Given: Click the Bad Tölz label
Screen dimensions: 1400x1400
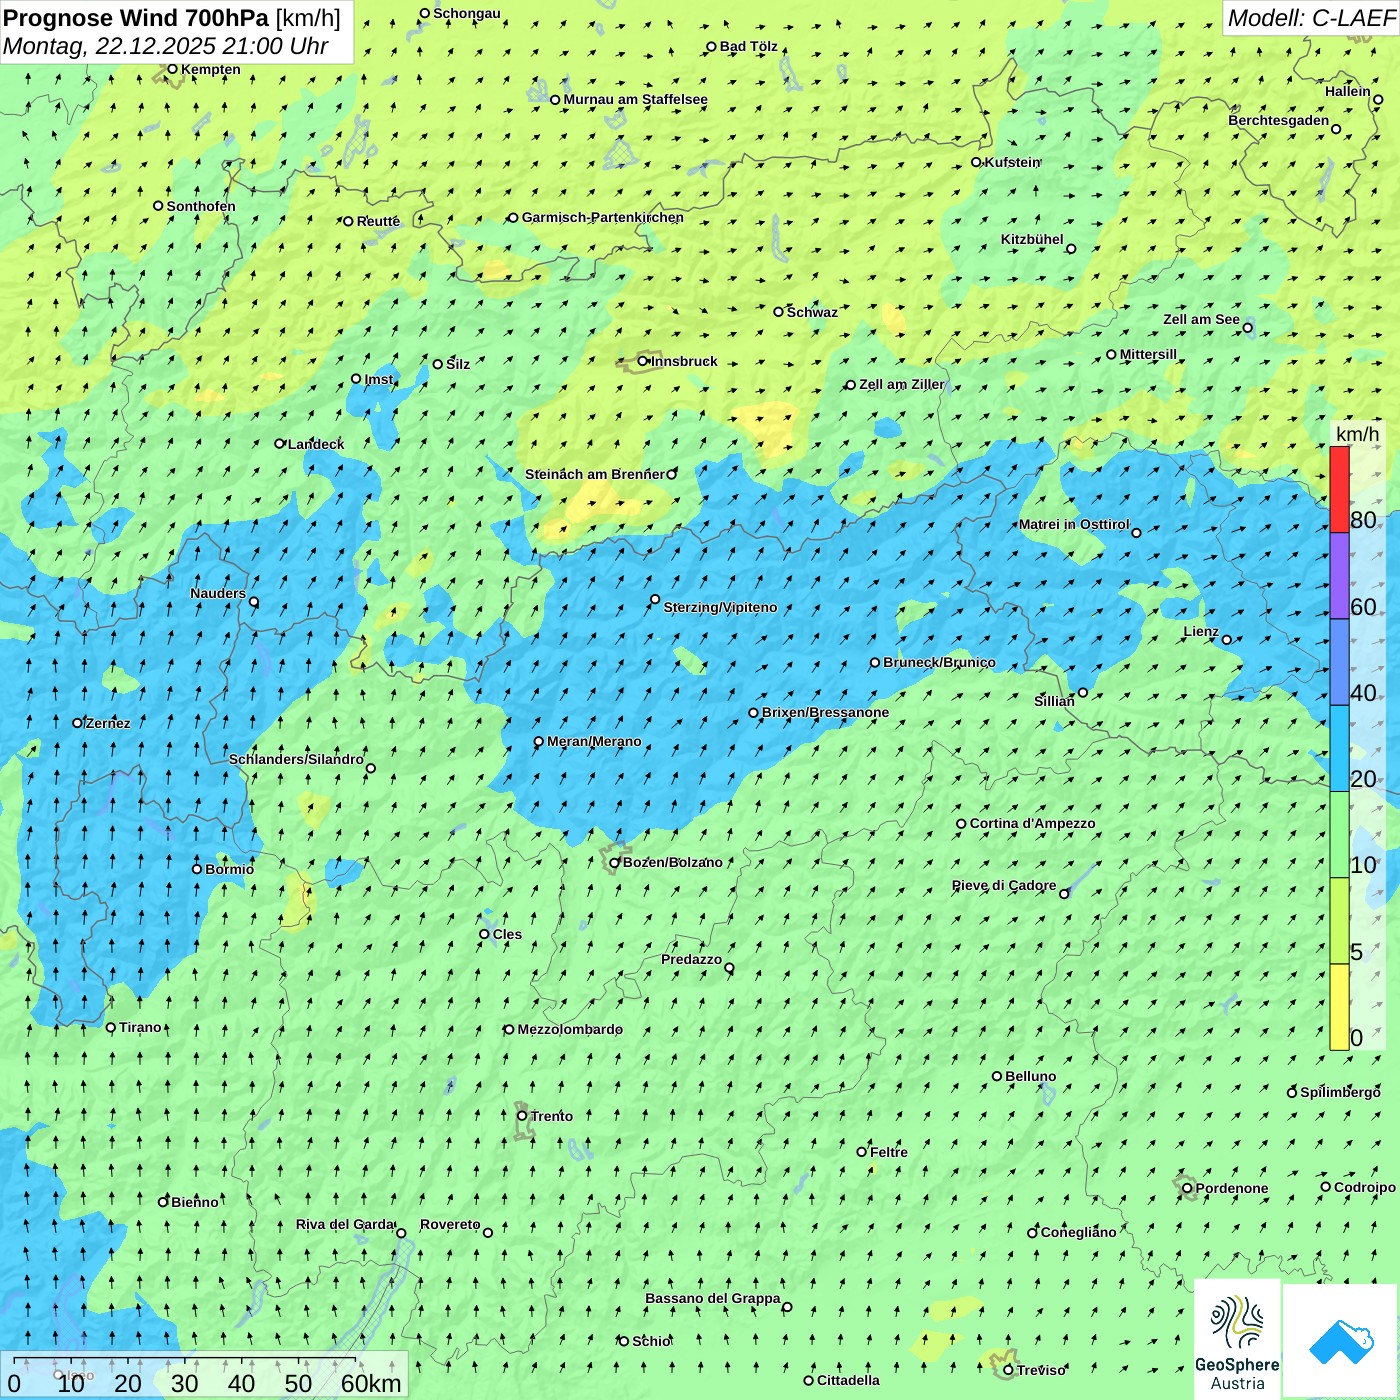Looking at the screenshot, I should 748,46.
